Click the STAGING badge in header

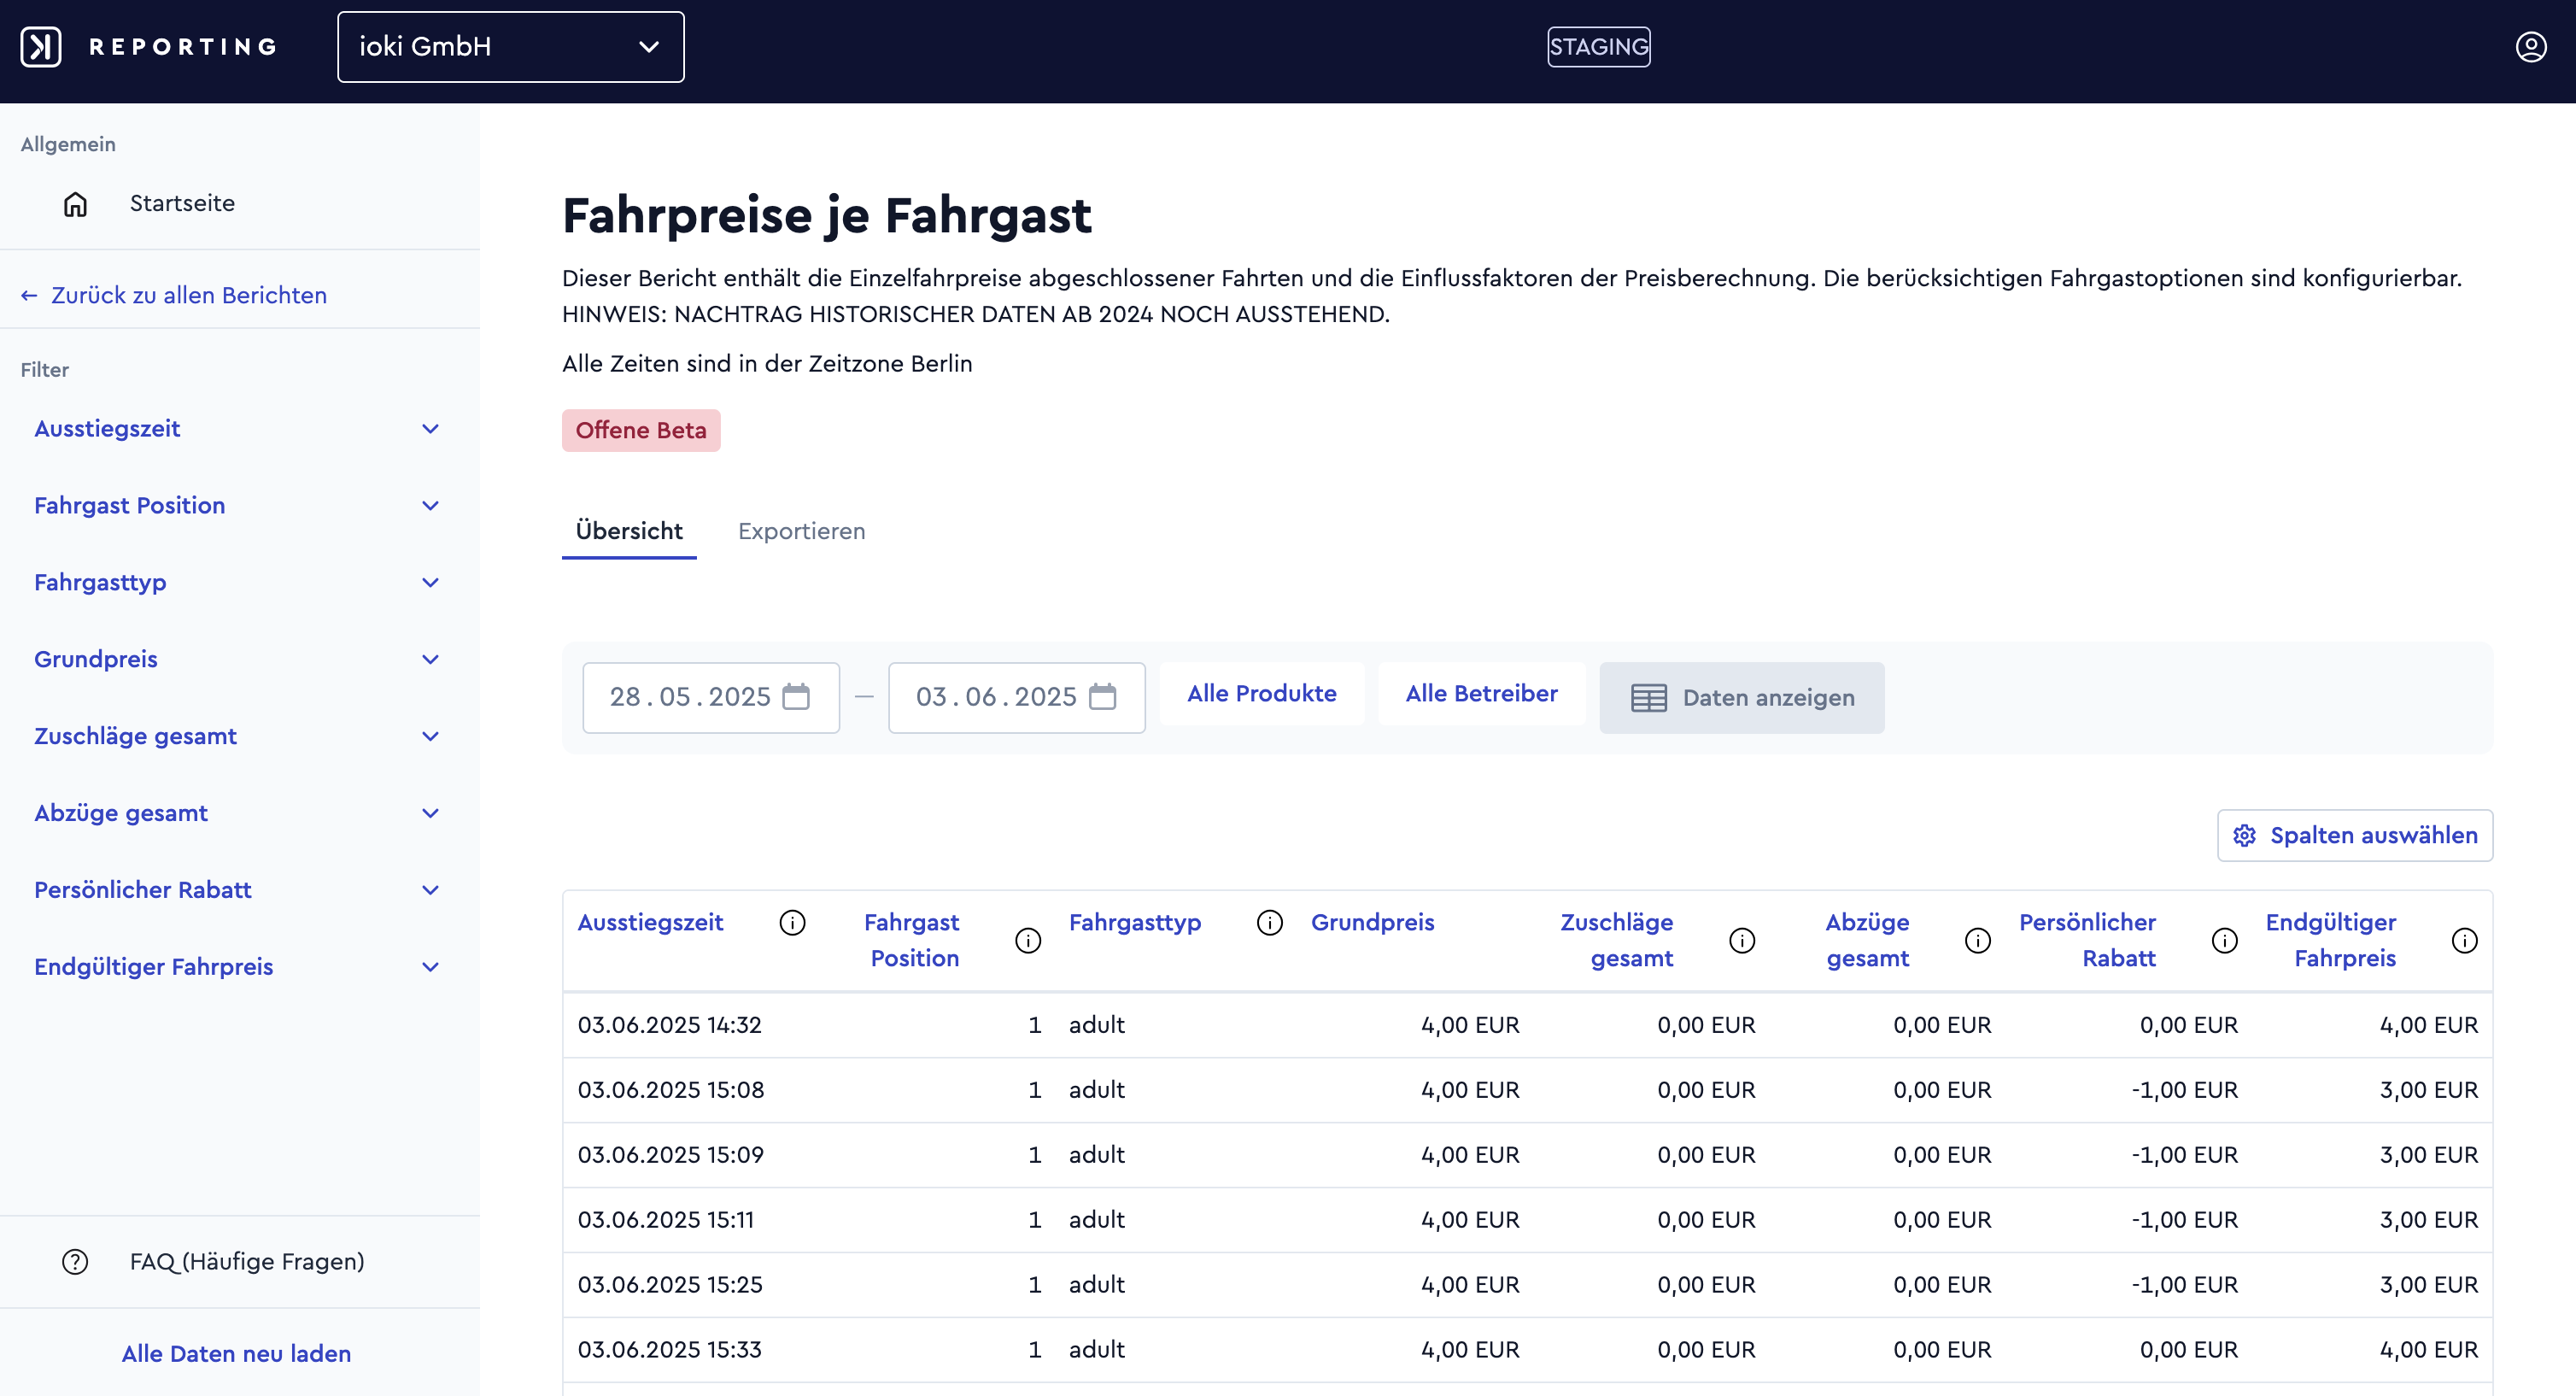tap(1599, 47)
